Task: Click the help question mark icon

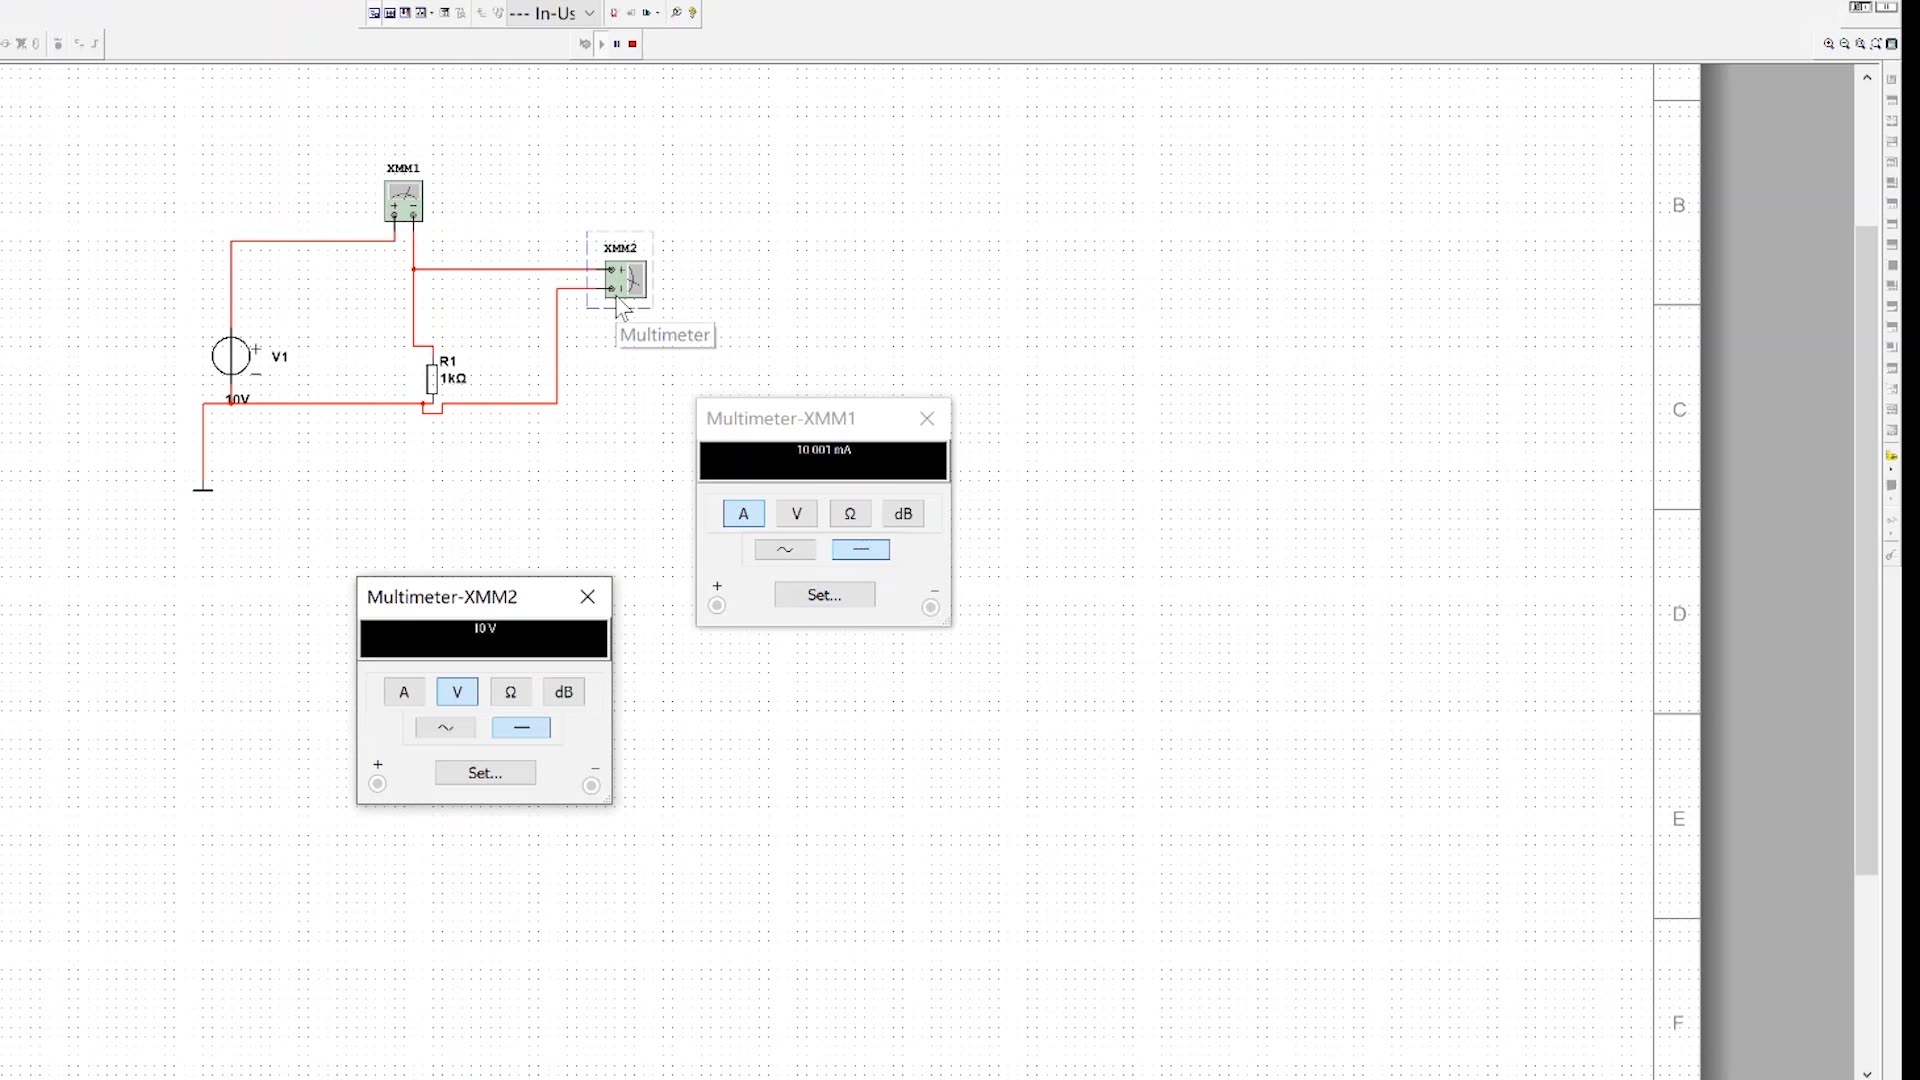Action: pos(692,13)
